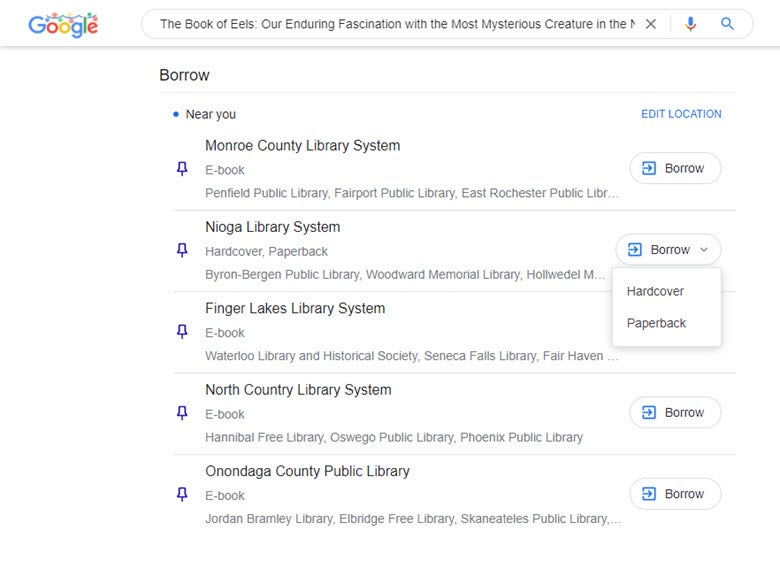Select the North Country Library System title
Screen dimensions: 780x569
coord(298,390)
